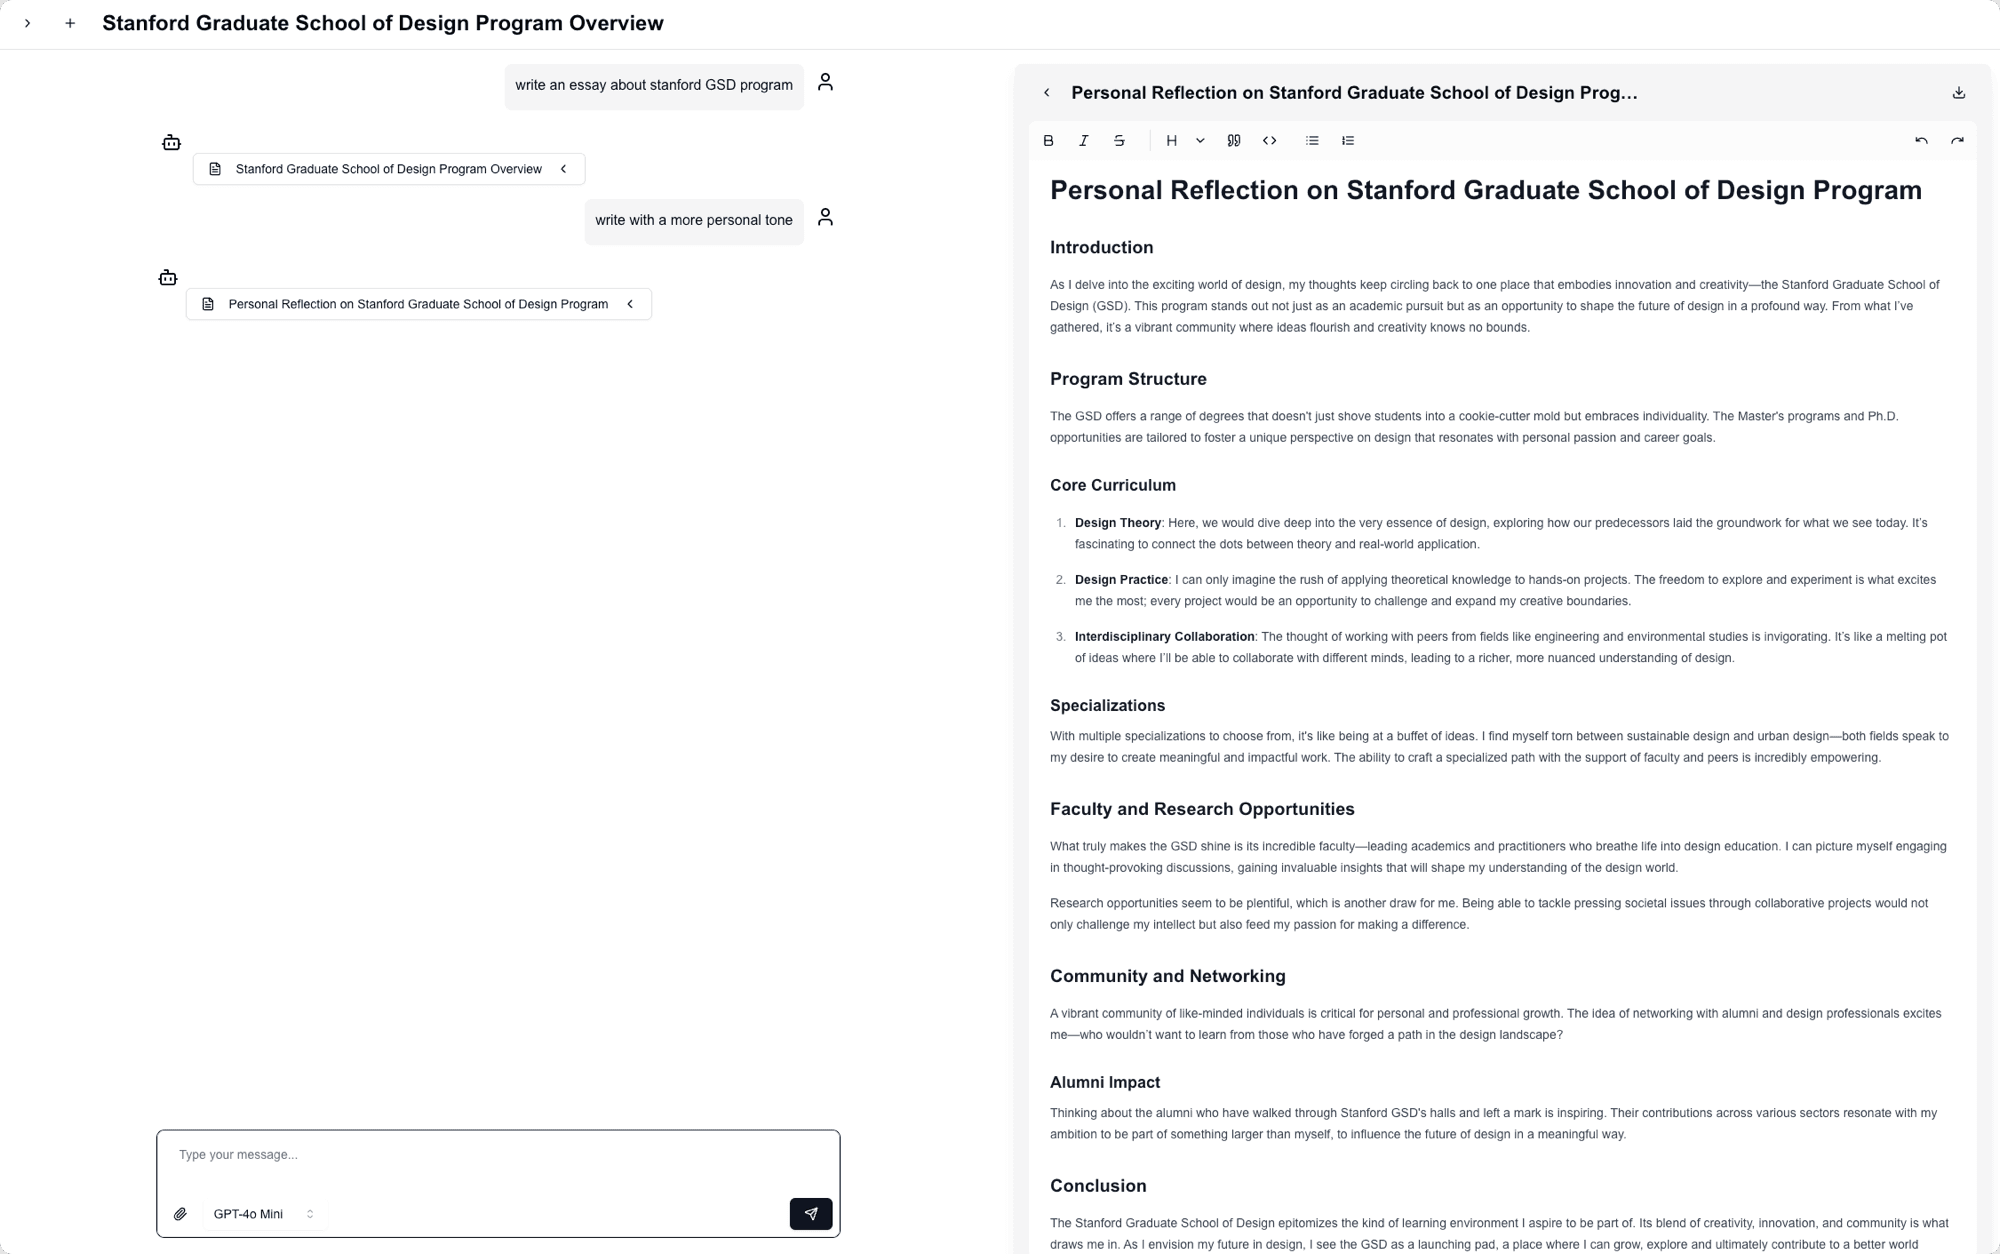Click the Italic formatting icon
Screen dimensions: 2000x1254
coord(1084,140)
